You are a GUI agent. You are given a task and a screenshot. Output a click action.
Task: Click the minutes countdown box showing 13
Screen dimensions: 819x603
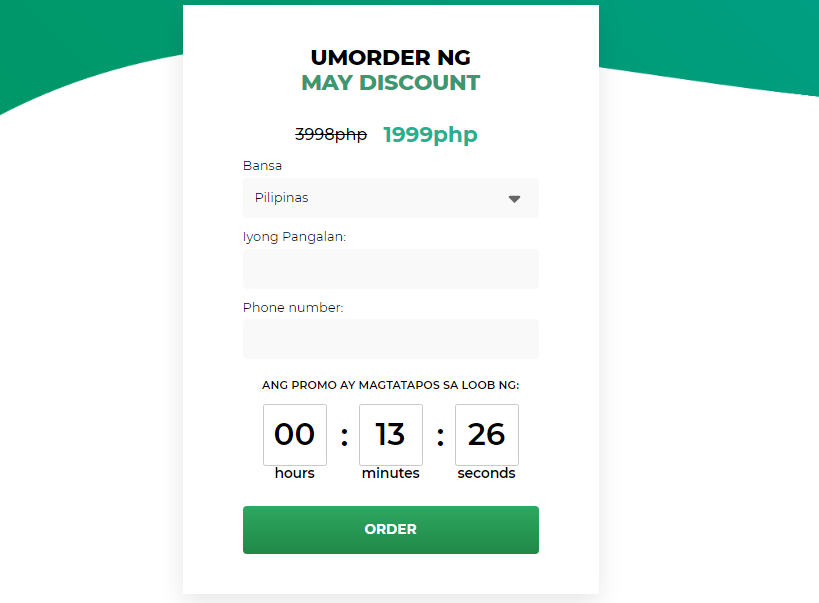point(391,435)
